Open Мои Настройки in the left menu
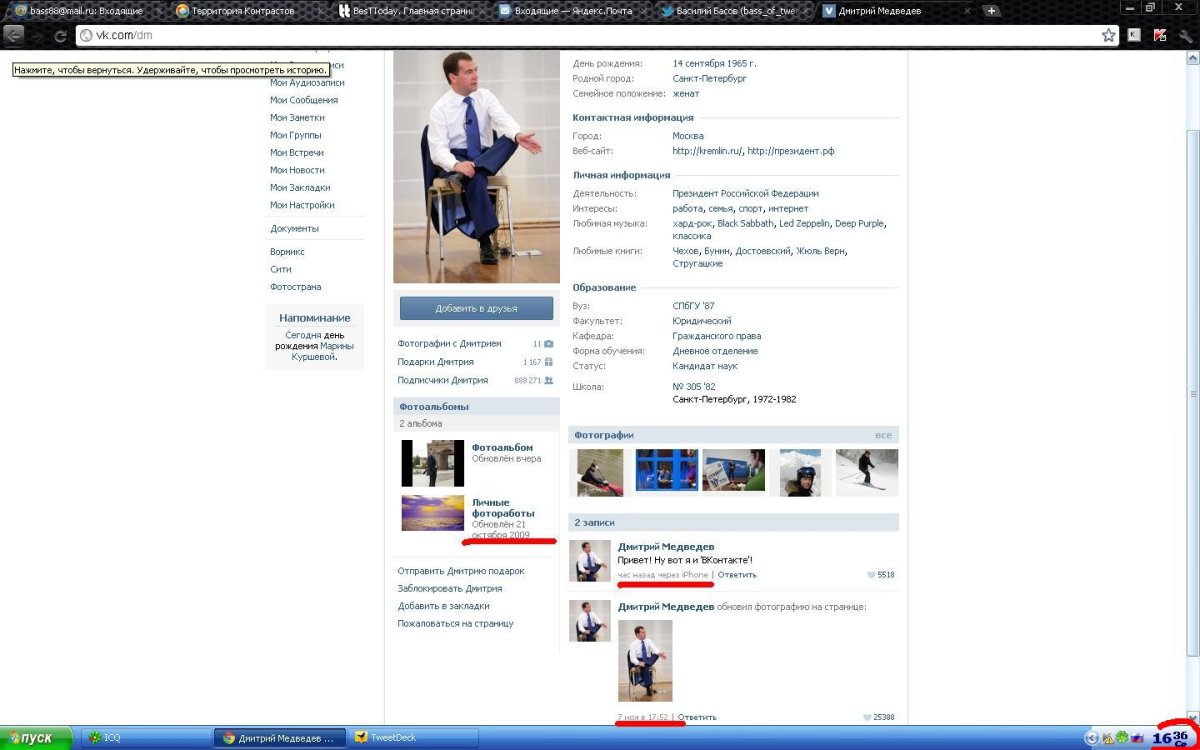 302,205
